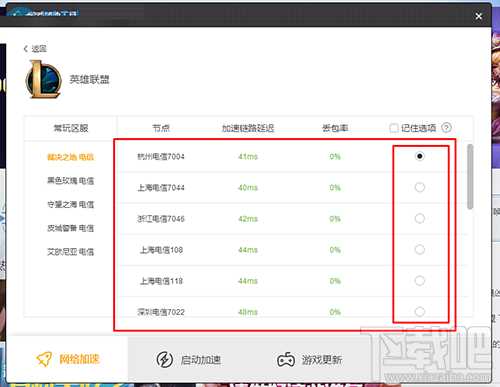Click the 上海电信108 node name
The width and height of the screenshot is (500, 387).
[x=161, y=250]
